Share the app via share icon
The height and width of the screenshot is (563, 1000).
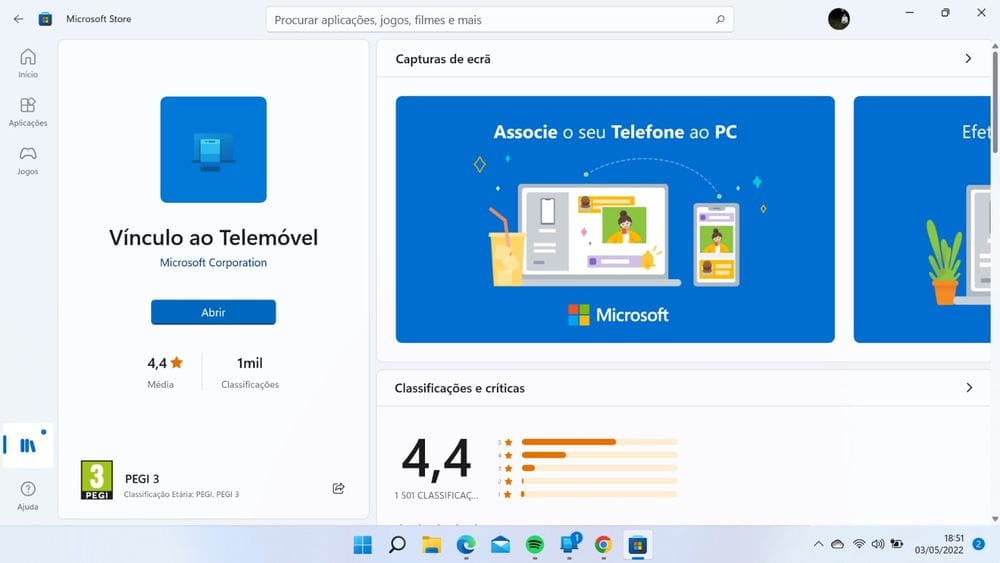coord(339,488)
